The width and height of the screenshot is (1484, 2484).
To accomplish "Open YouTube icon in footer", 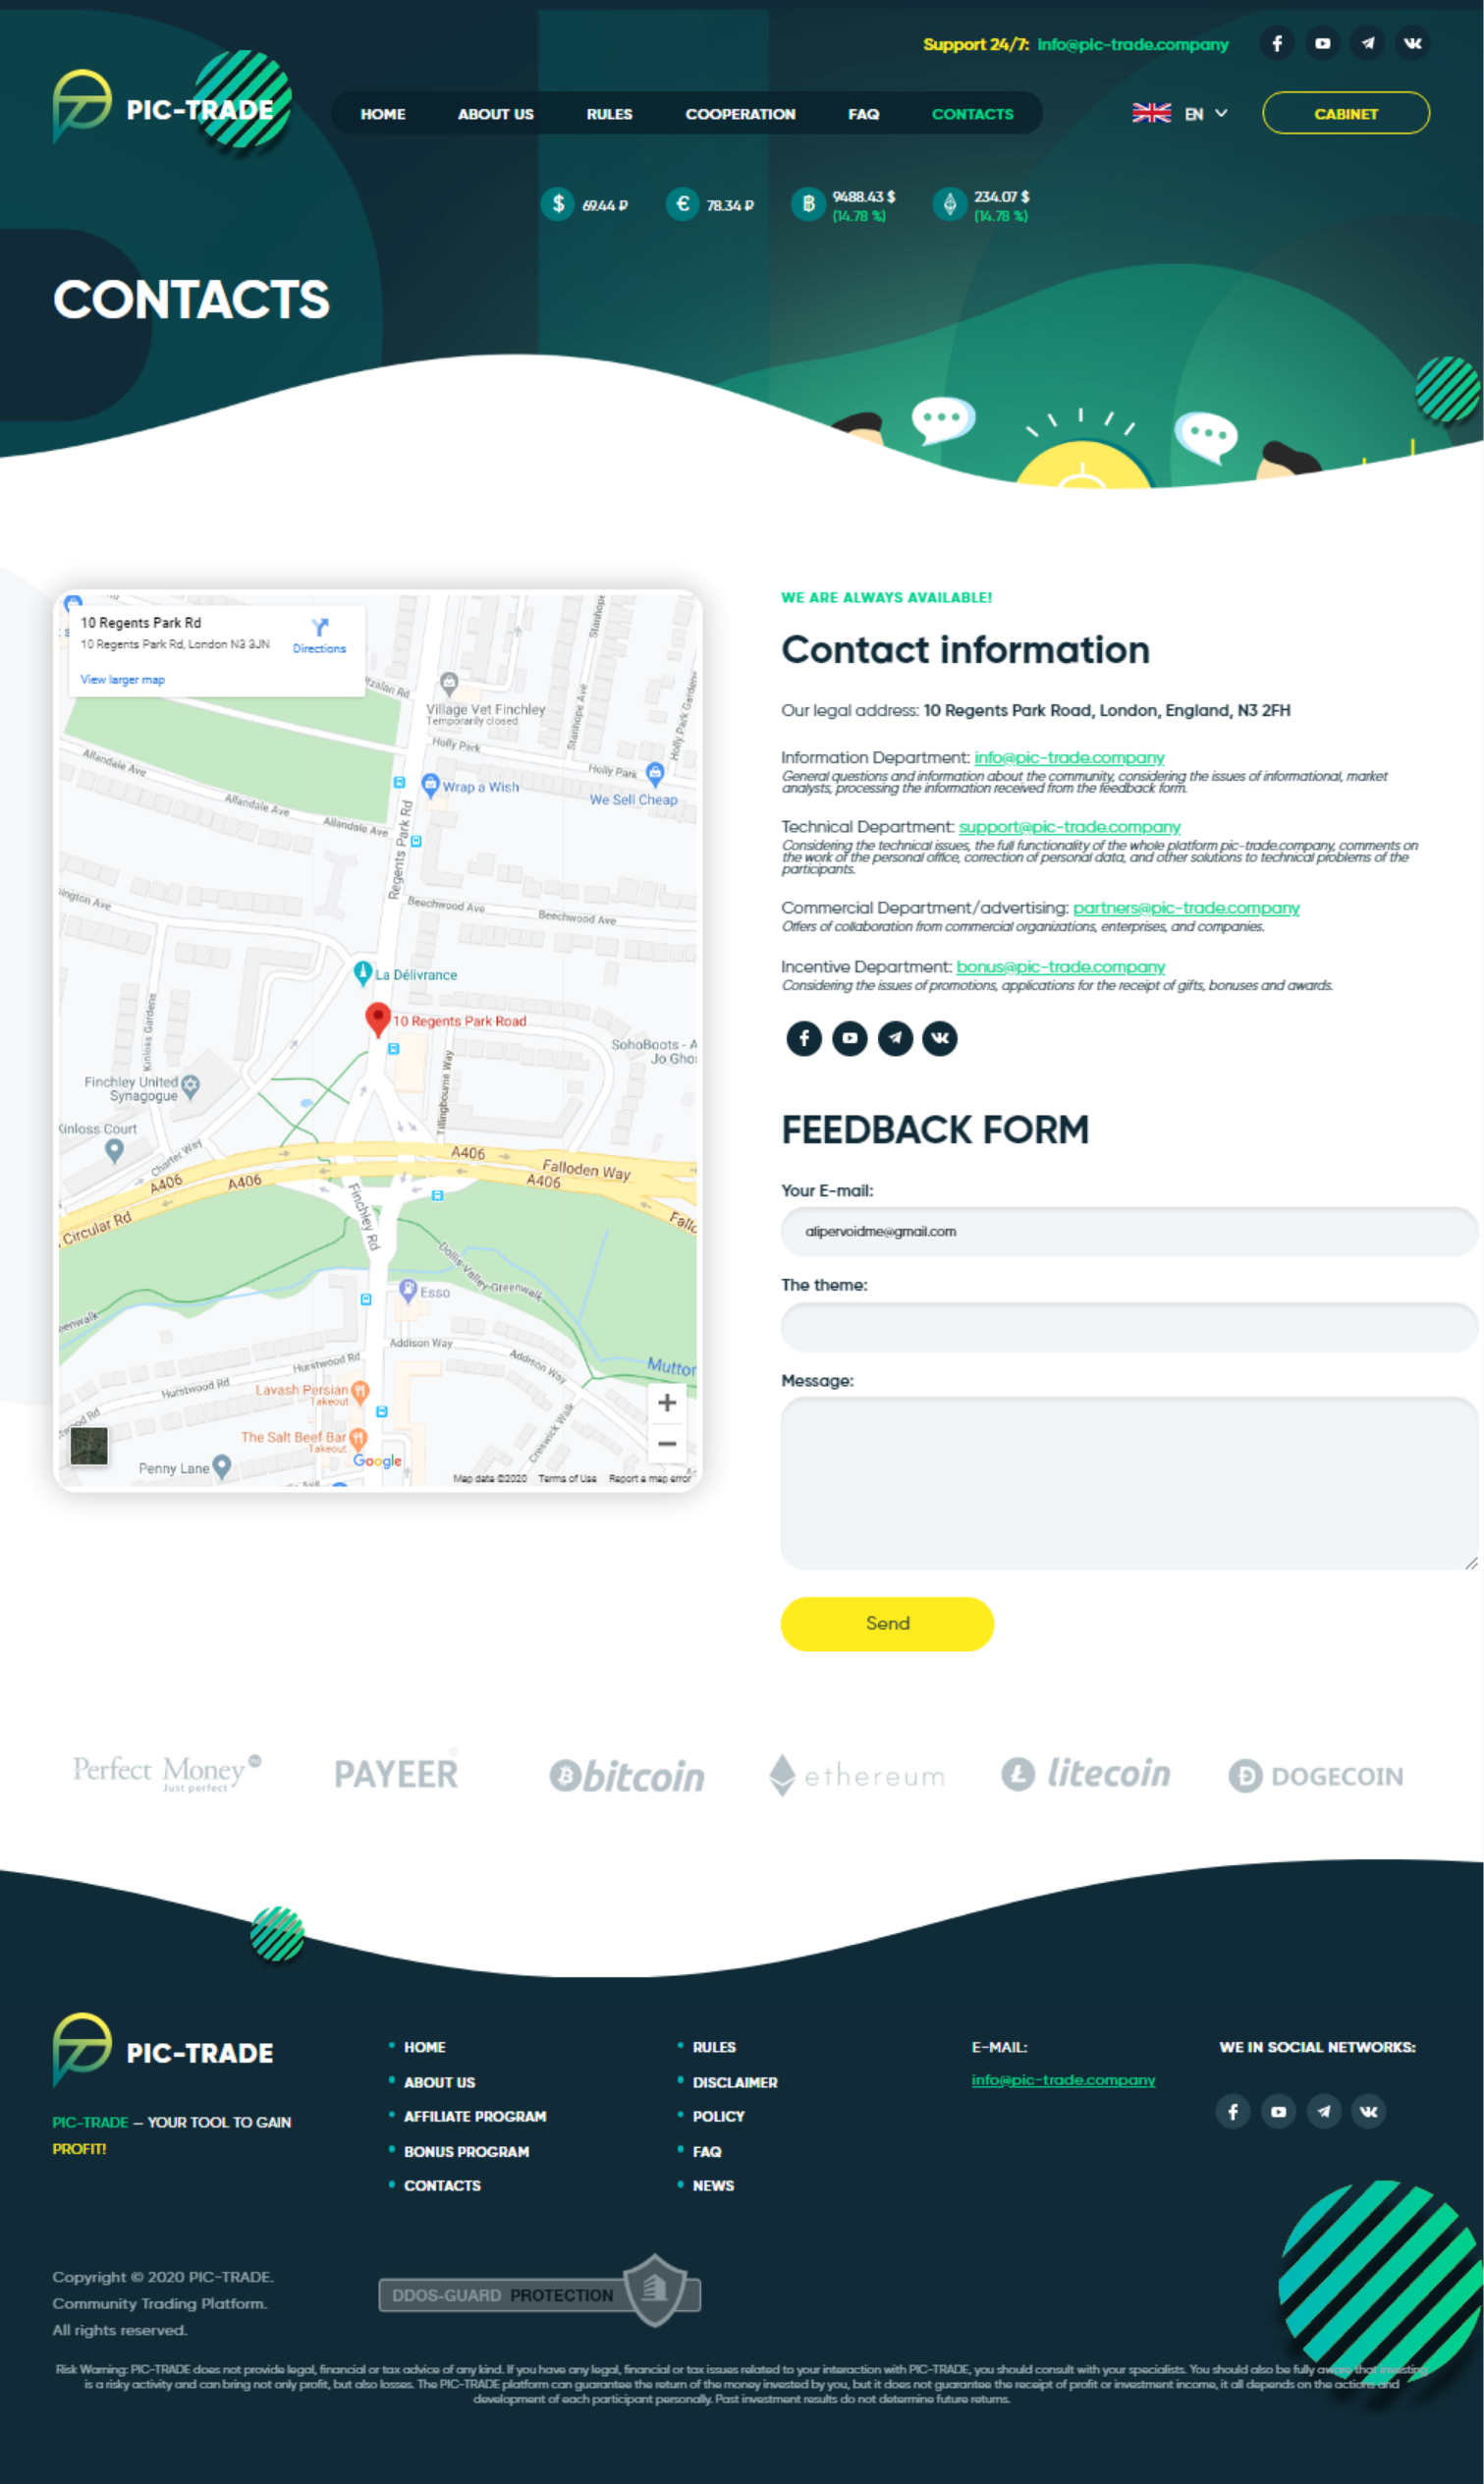I will click(1278, 2111).
